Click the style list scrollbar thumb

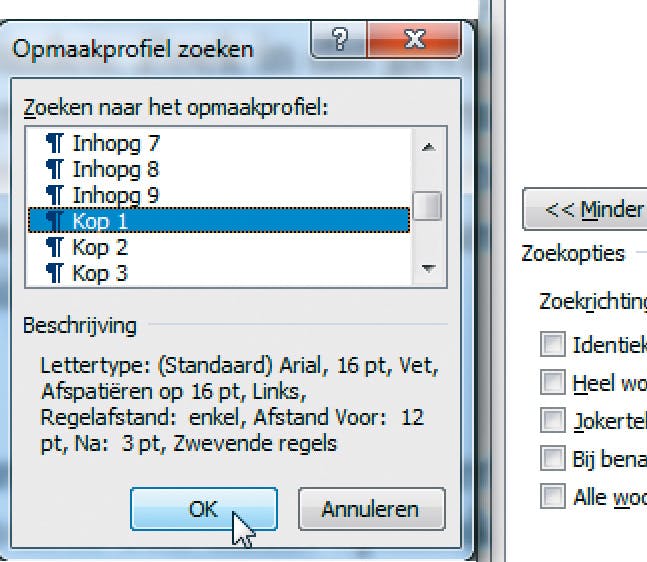click(x=428, y=205)
